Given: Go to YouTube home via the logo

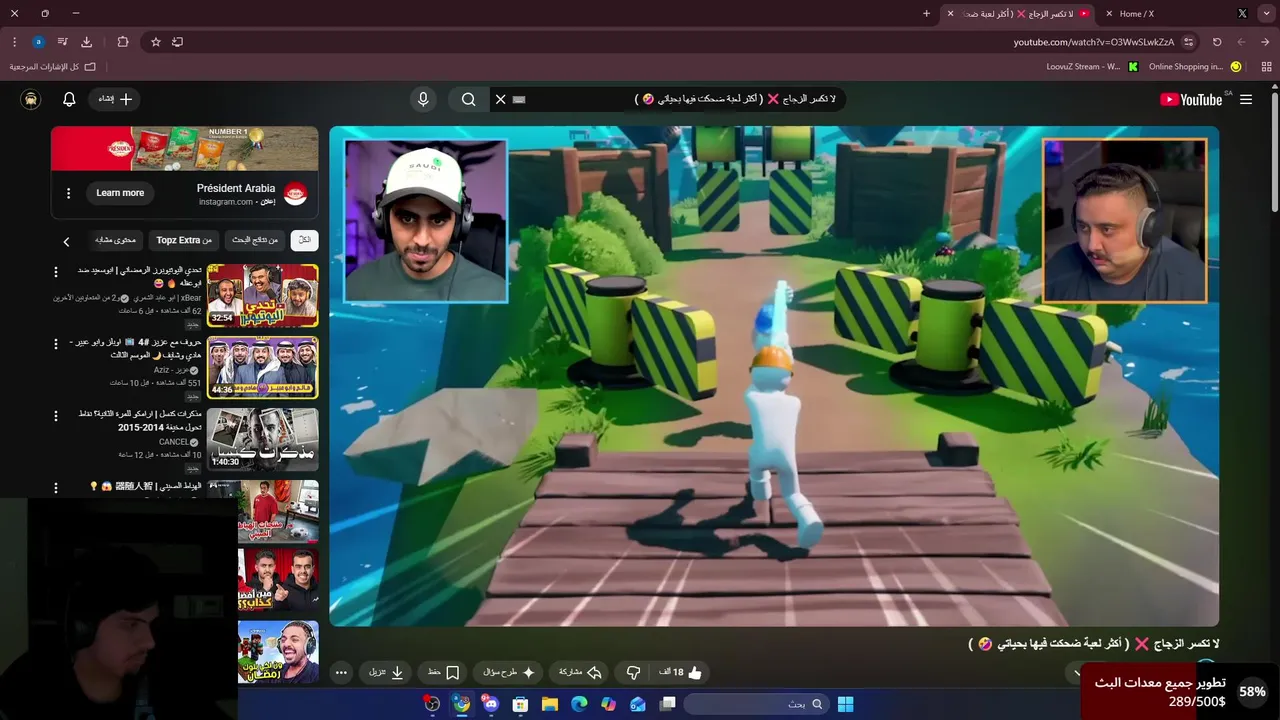Looking at the screenshot, I should tap(1191, 99).
